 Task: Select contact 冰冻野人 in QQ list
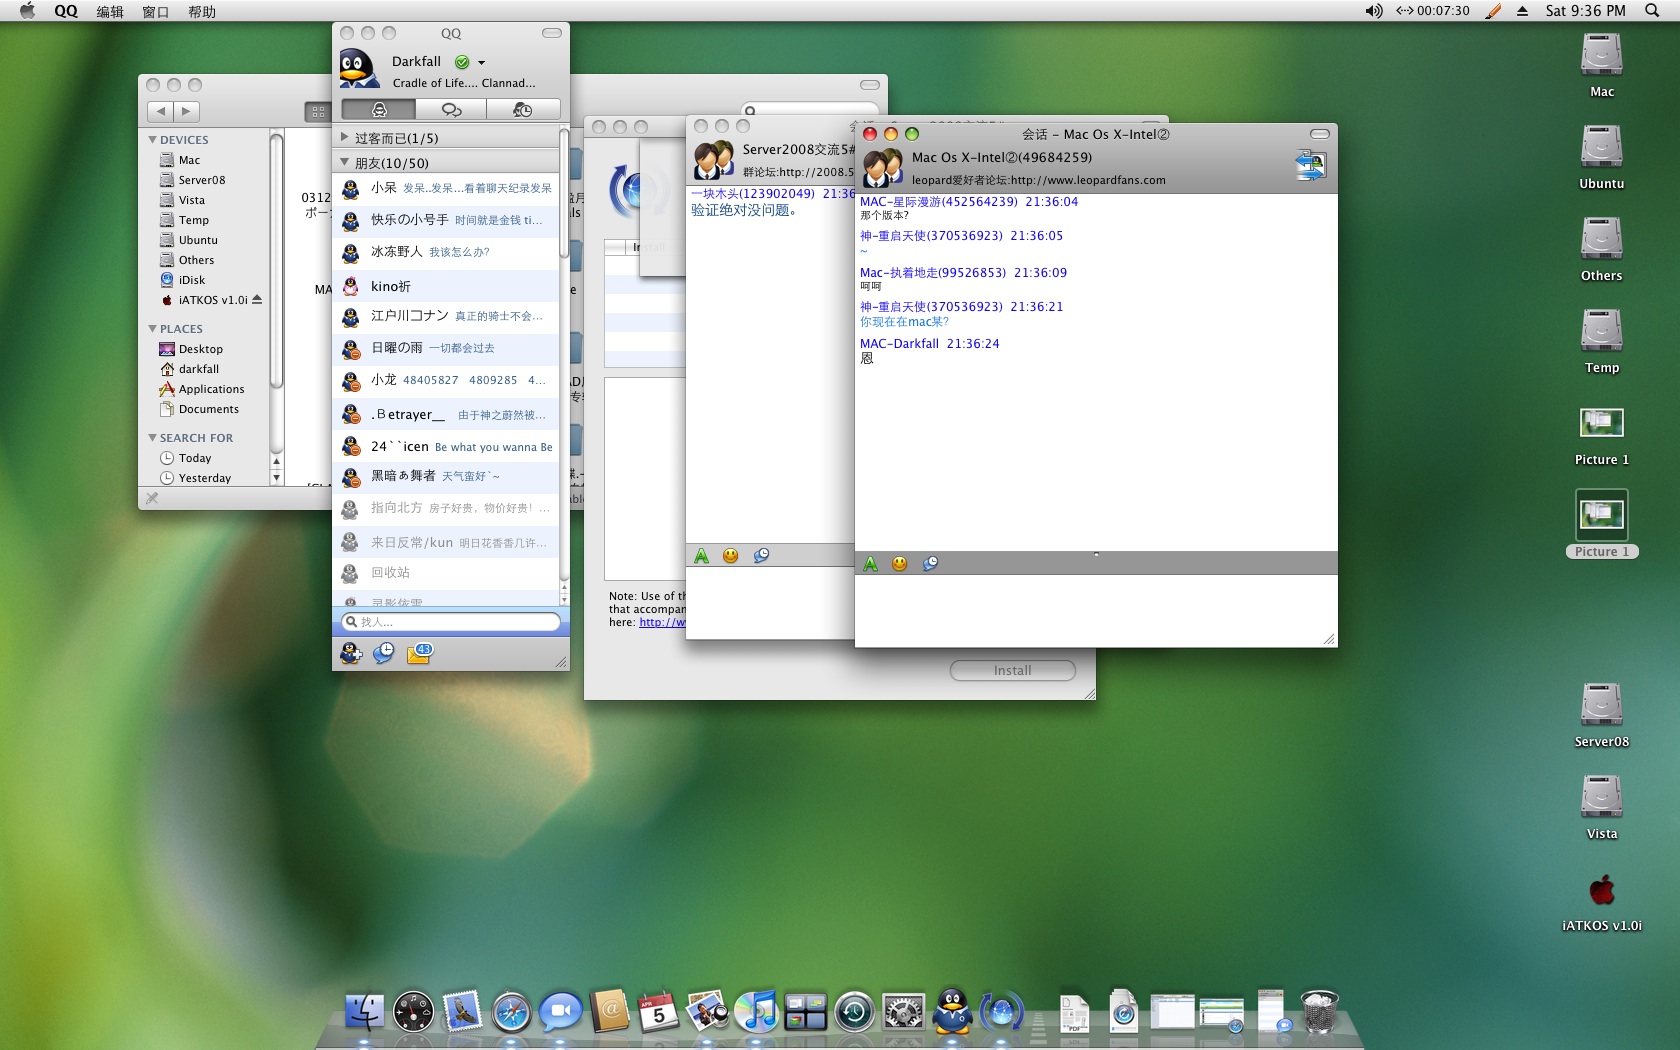446,252
